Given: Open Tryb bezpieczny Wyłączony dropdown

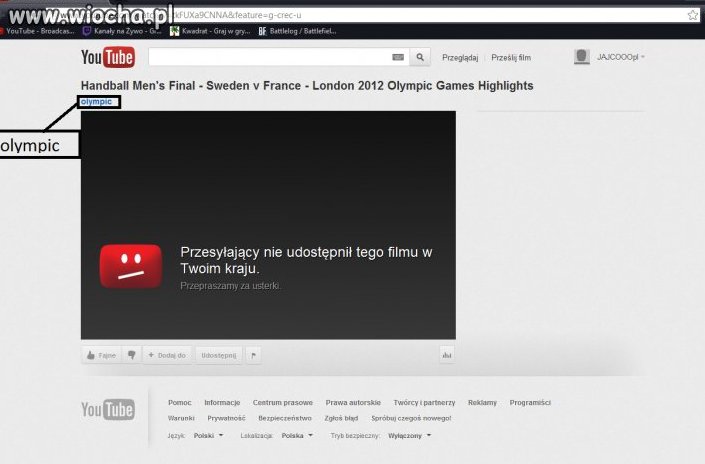Looking at the screenshot, I should [x=409, y=435].
